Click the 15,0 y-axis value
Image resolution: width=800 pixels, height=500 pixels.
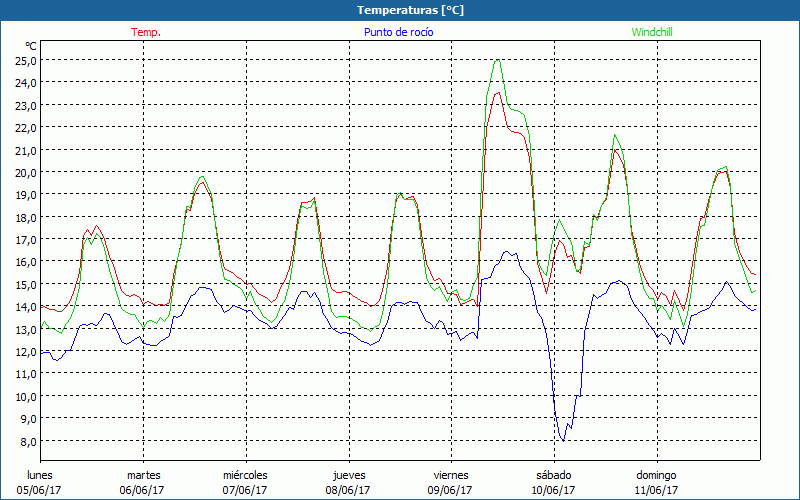coord(26,285)
